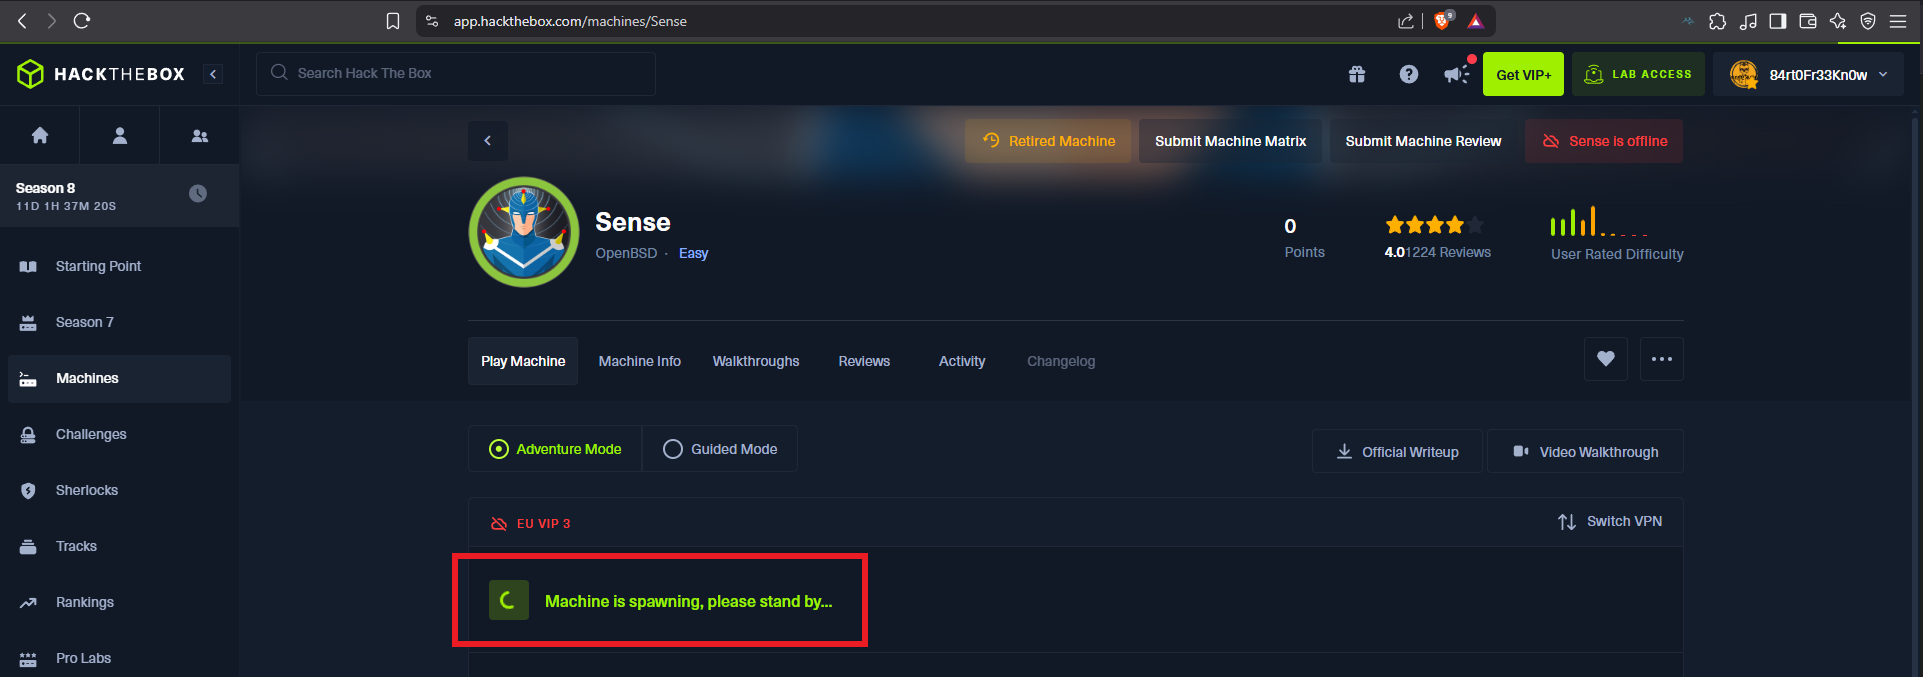Click the address bar URL
Image resolution: width=1923 pixels, height=677 pixels.
coord(570,21)
